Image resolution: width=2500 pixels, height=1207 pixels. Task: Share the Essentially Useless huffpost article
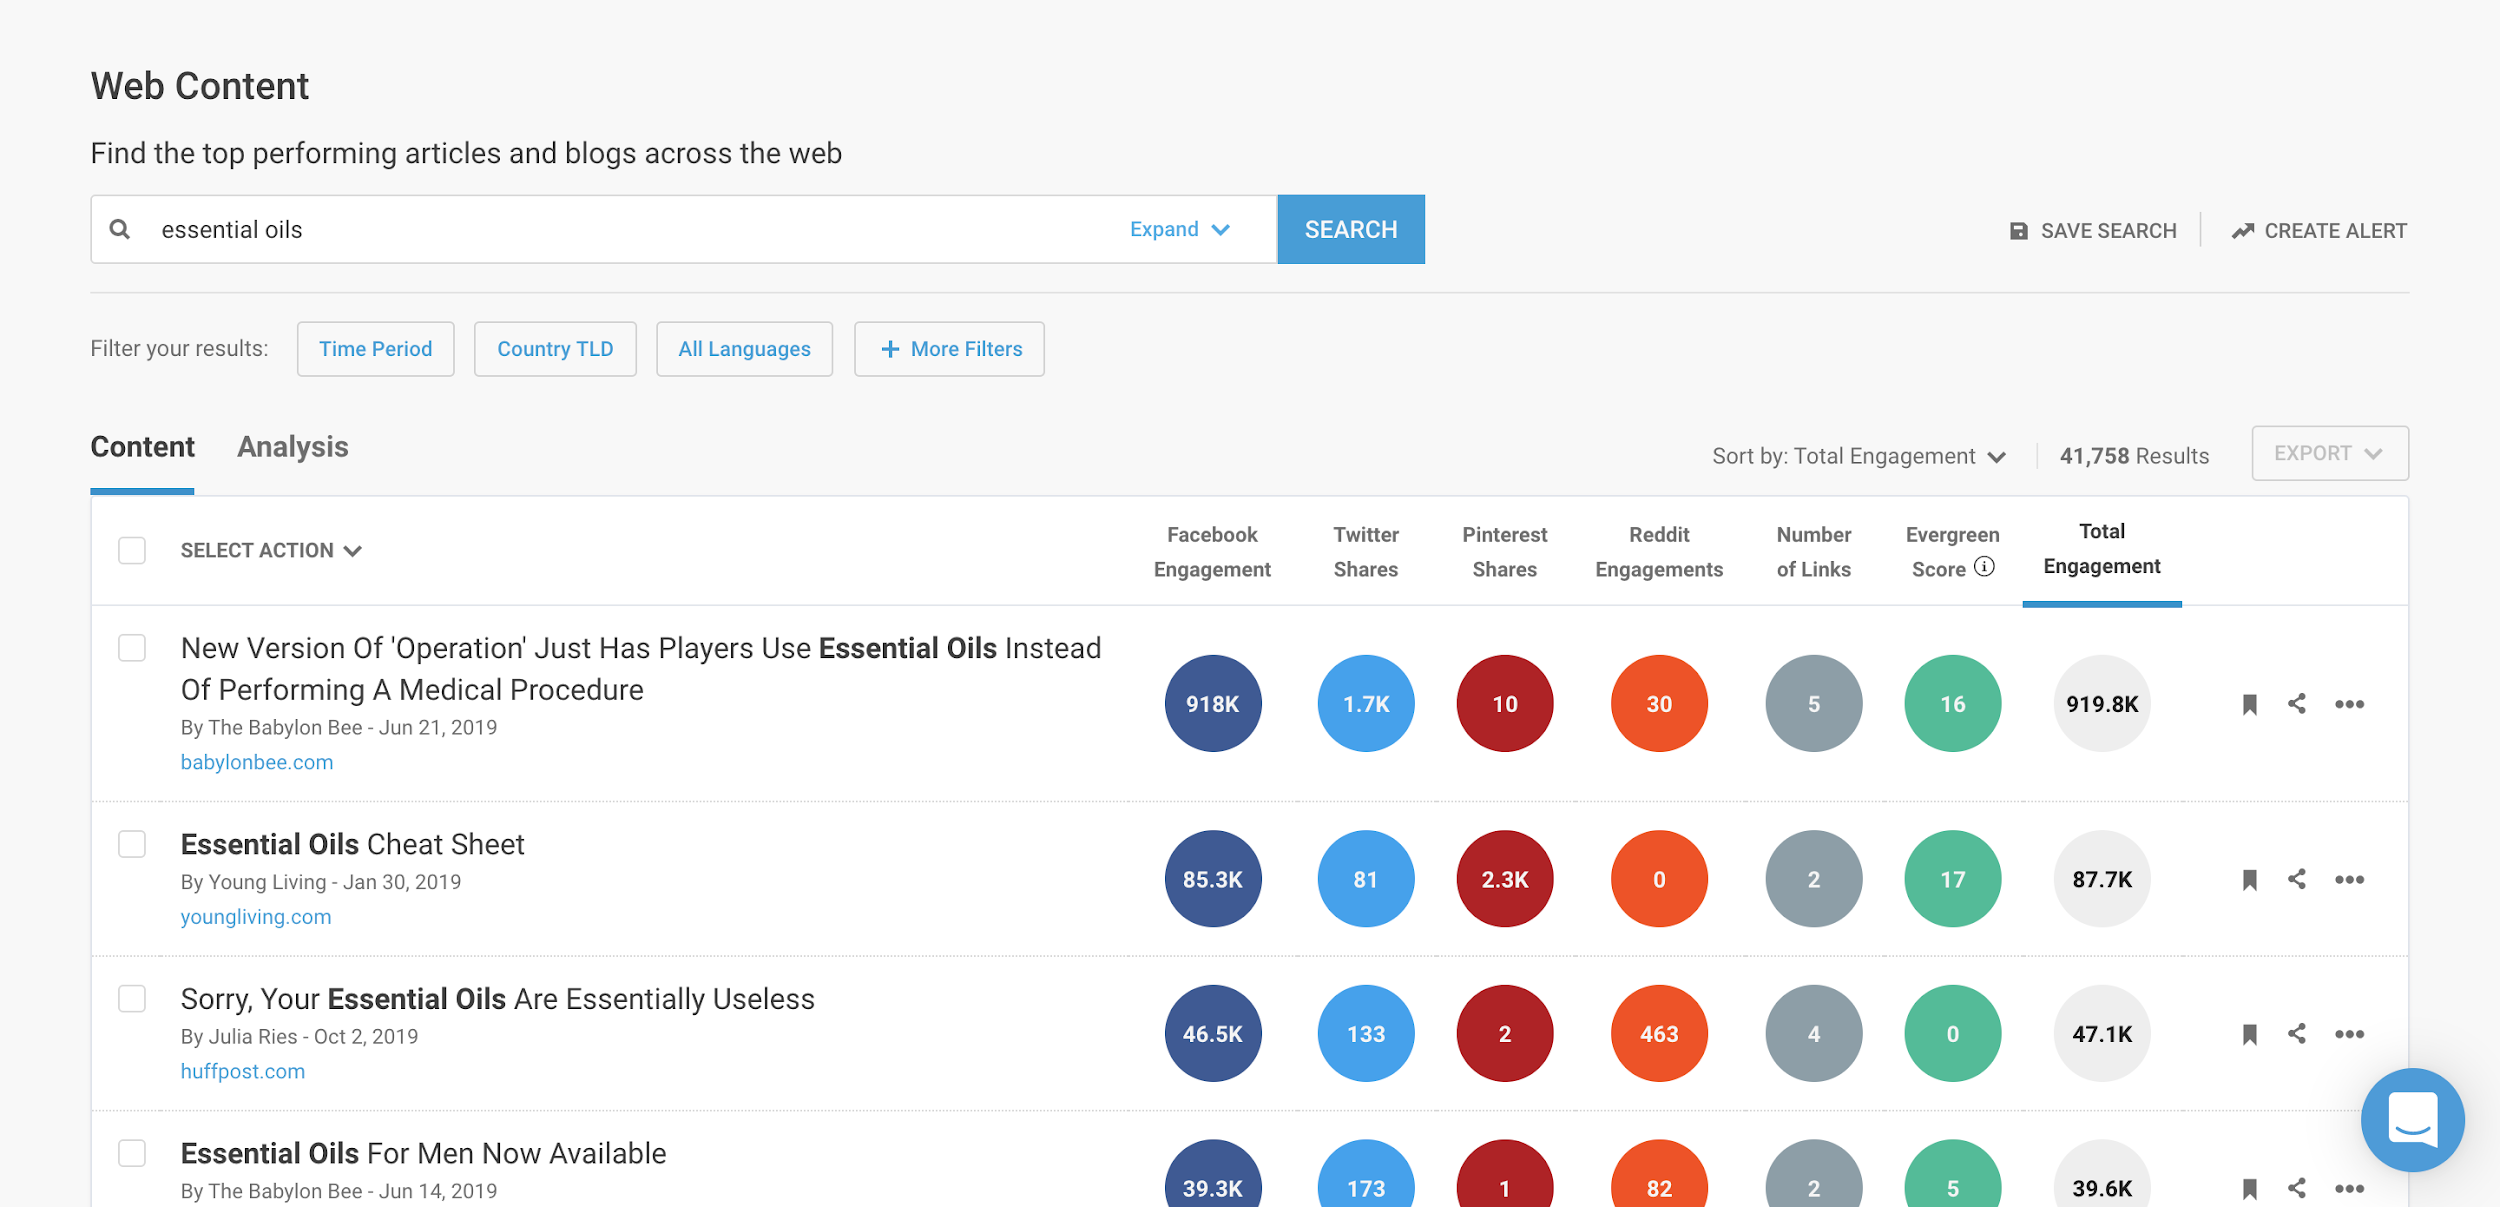2297,1034
